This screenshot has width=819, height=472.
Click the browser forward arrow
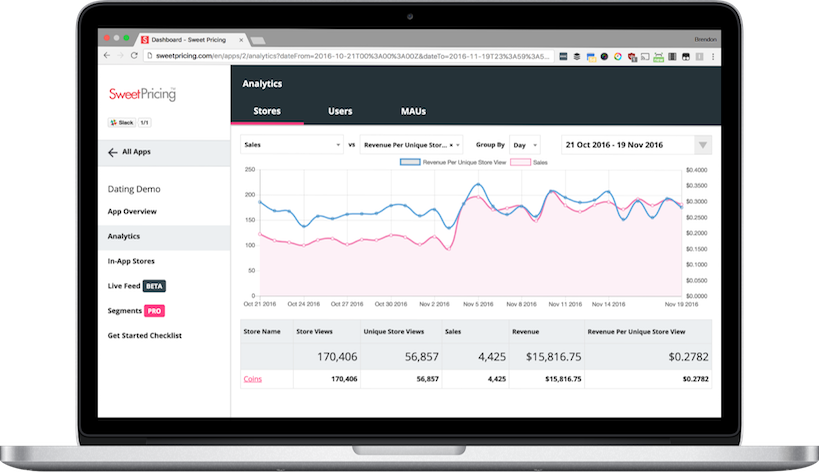pyautogui.click(x=120, y=55)
